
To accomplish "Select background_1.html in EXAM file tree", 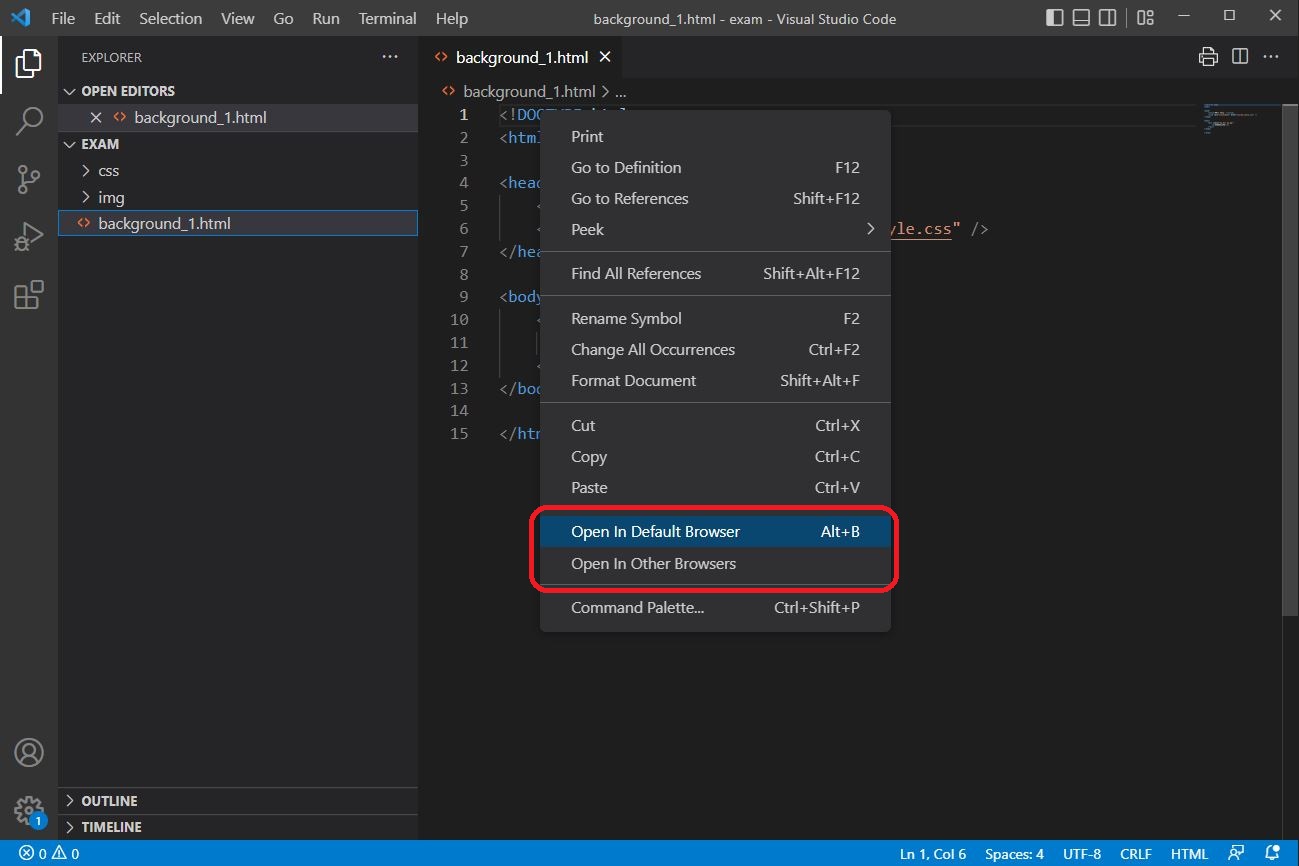I will point(238,223).
